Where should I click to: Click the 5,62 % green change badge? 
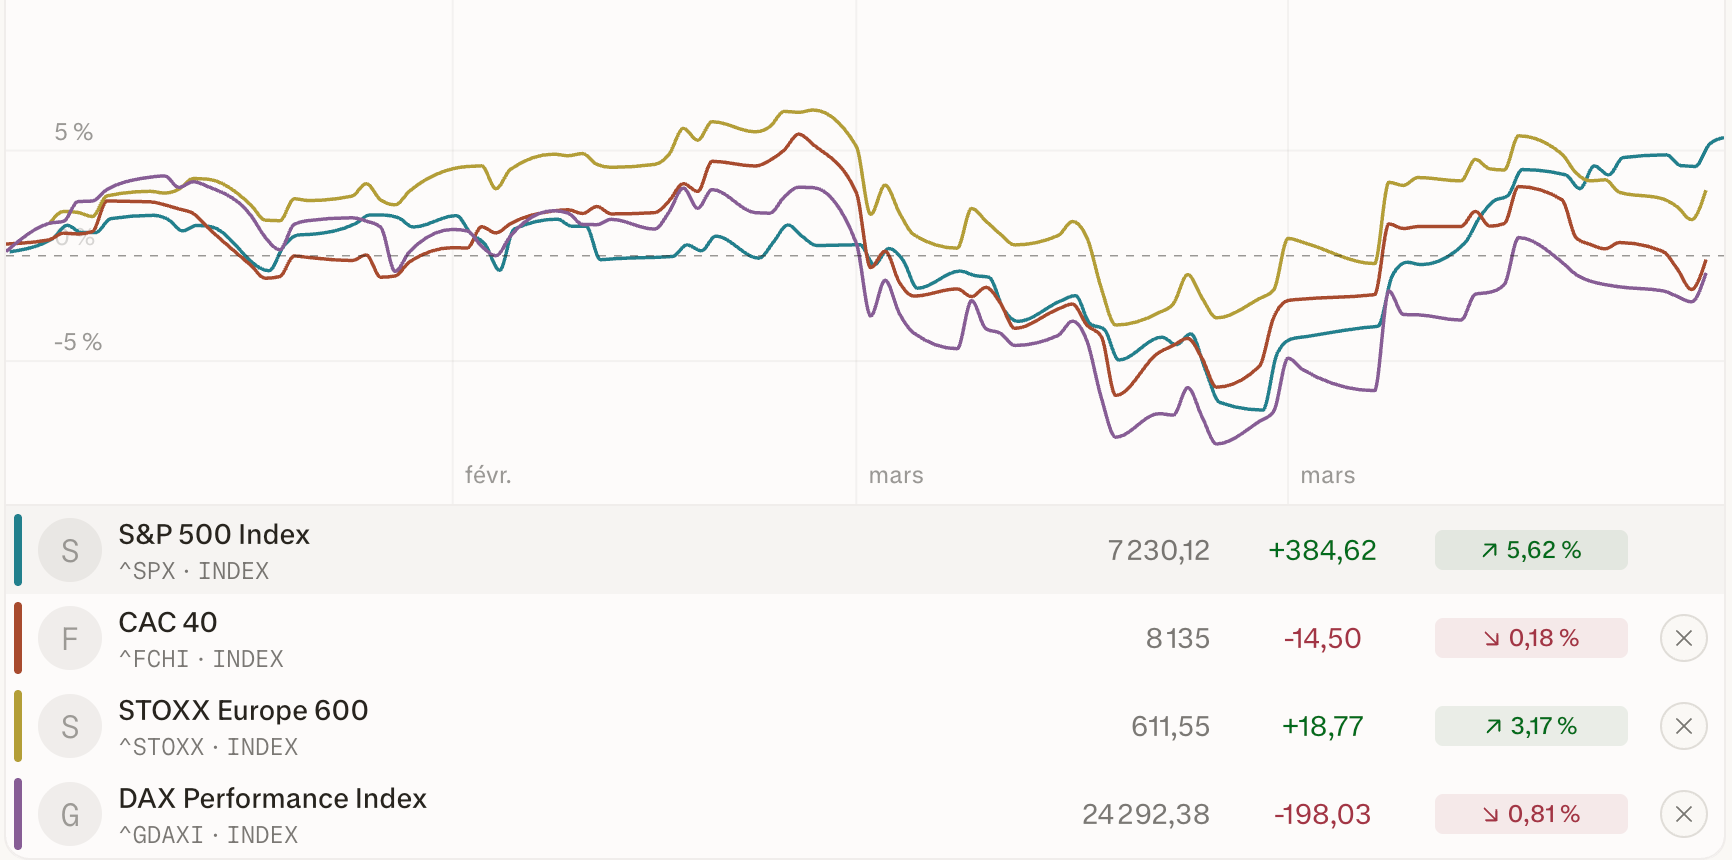[x=1531, y=550]
